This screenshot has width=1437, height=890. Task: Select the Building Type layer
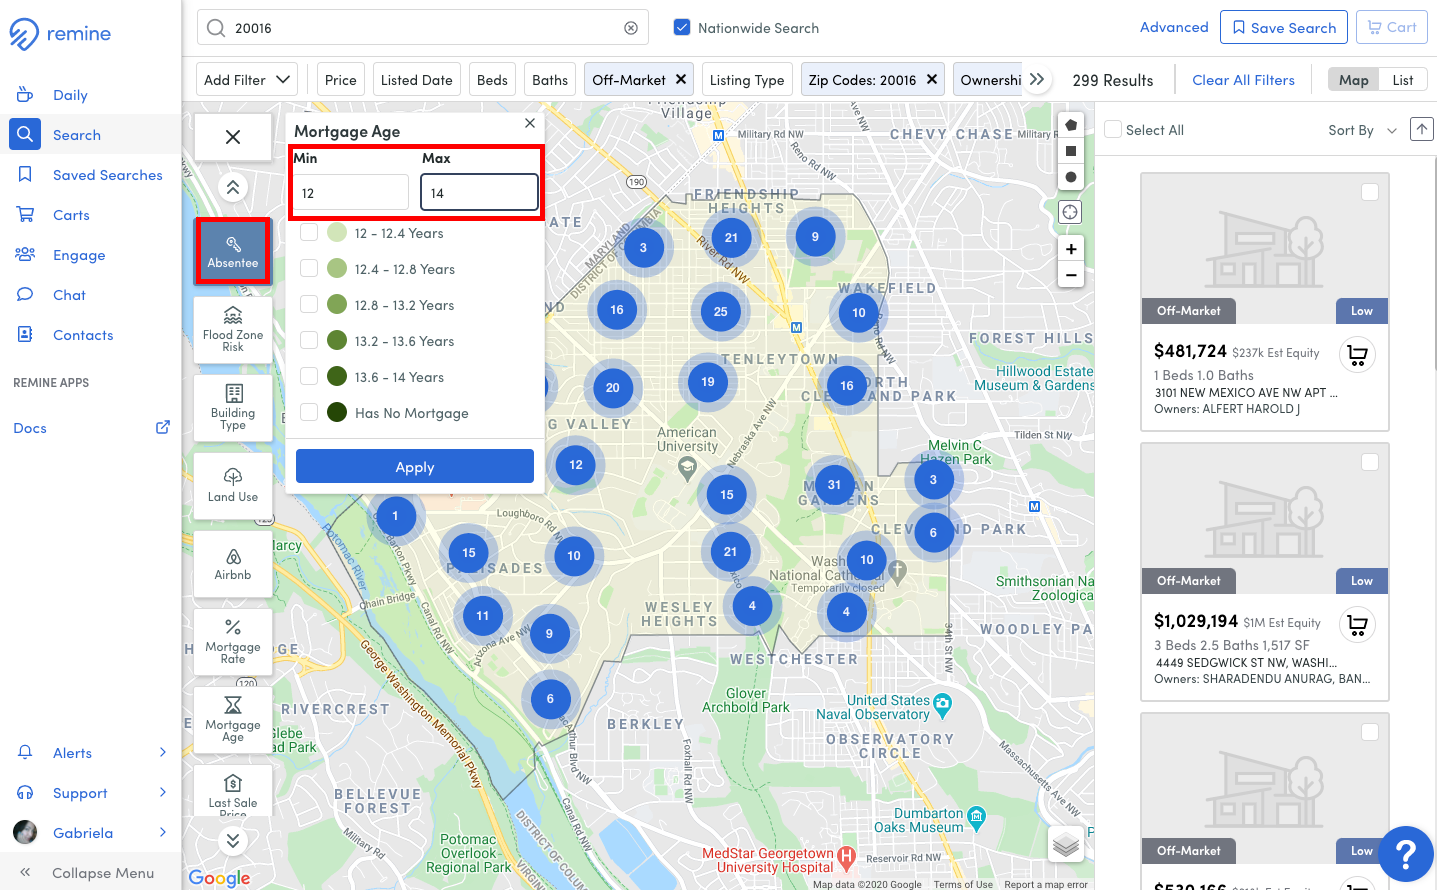click(x=233, y=407)
